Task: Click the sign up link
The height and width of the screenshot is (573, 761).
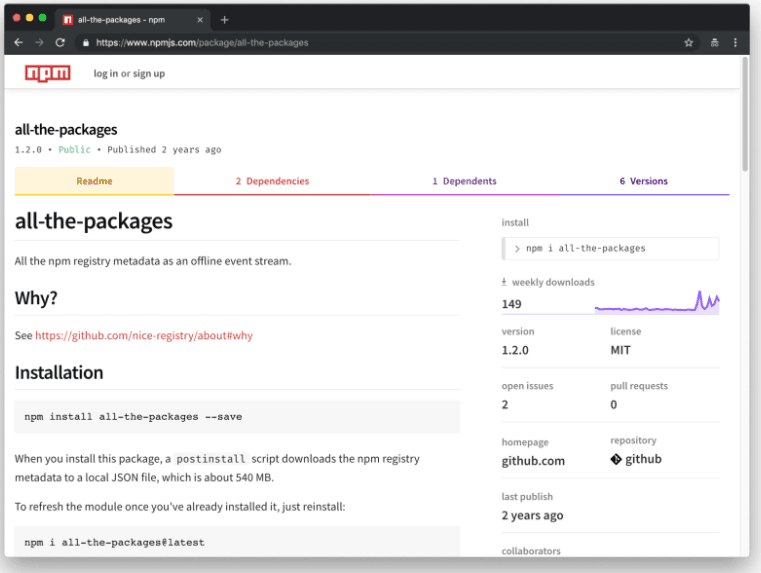Action: pyautogui.click(x=149, y=73)
